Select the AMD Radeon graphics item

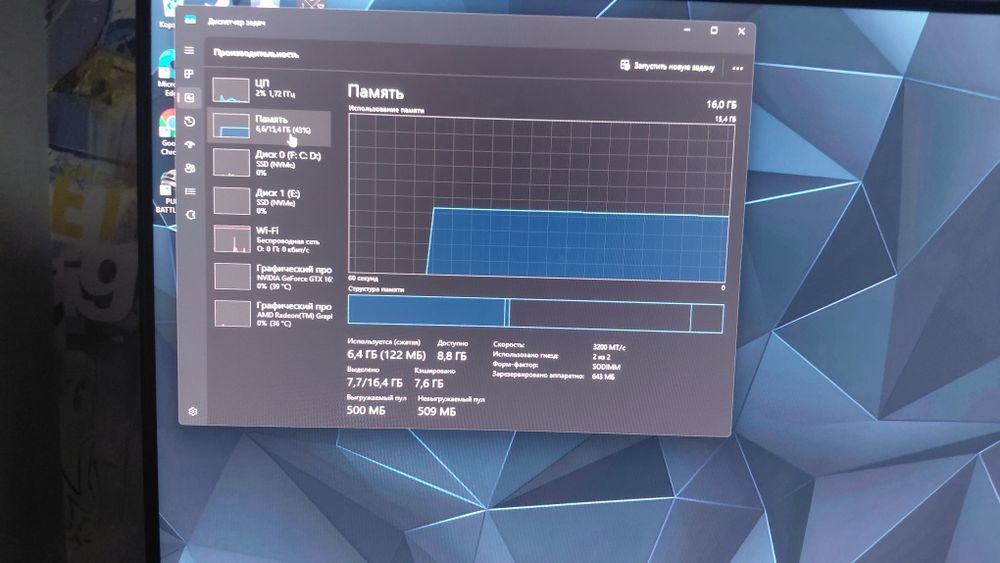[274, 314]
